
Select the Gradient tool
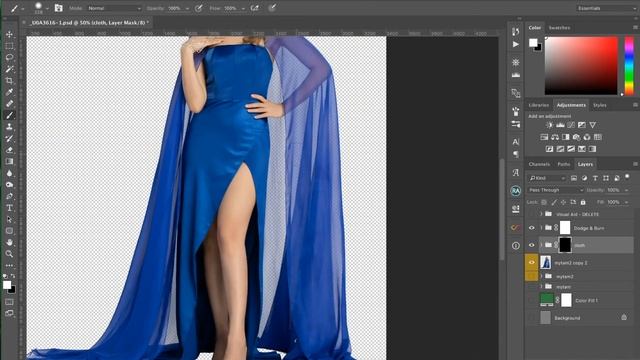[9, 161]
